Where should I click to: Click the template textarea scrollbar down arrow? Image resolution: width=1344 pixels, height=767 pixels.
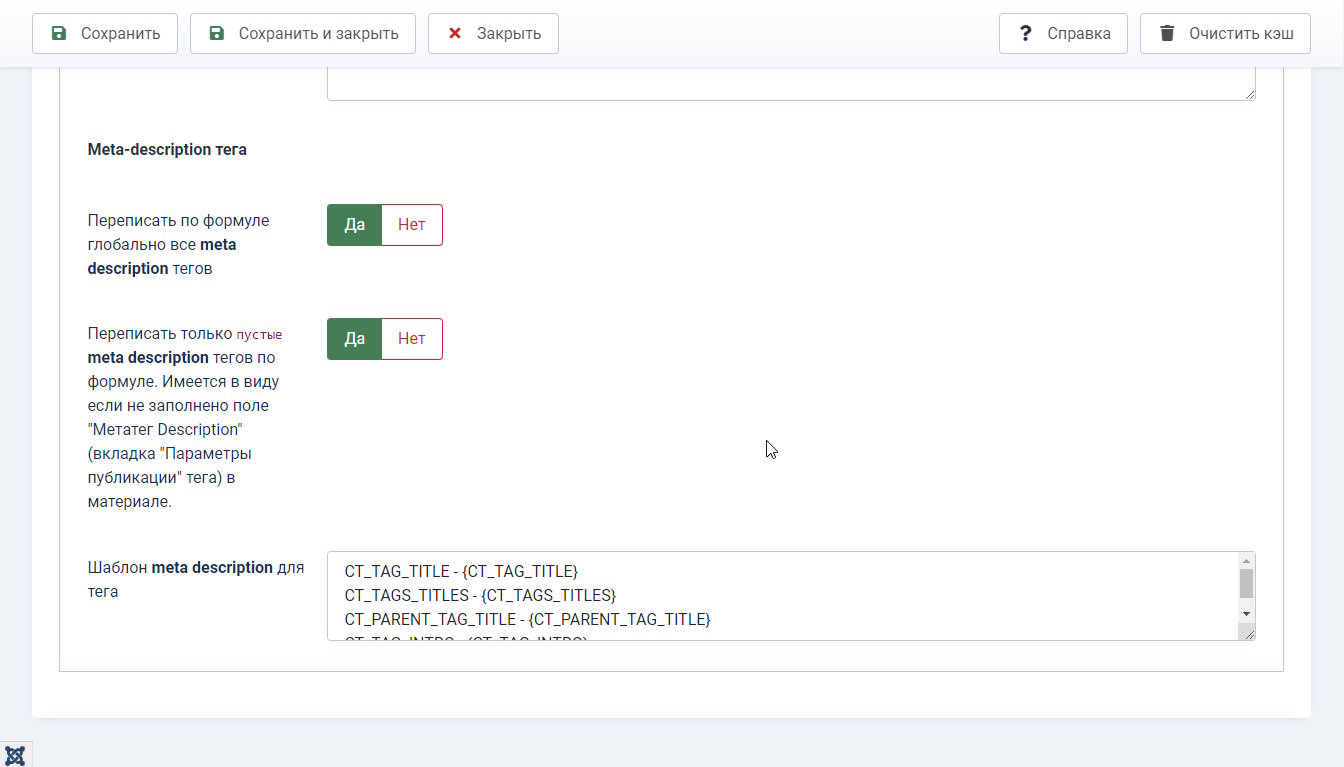[x=1246, y=613]
